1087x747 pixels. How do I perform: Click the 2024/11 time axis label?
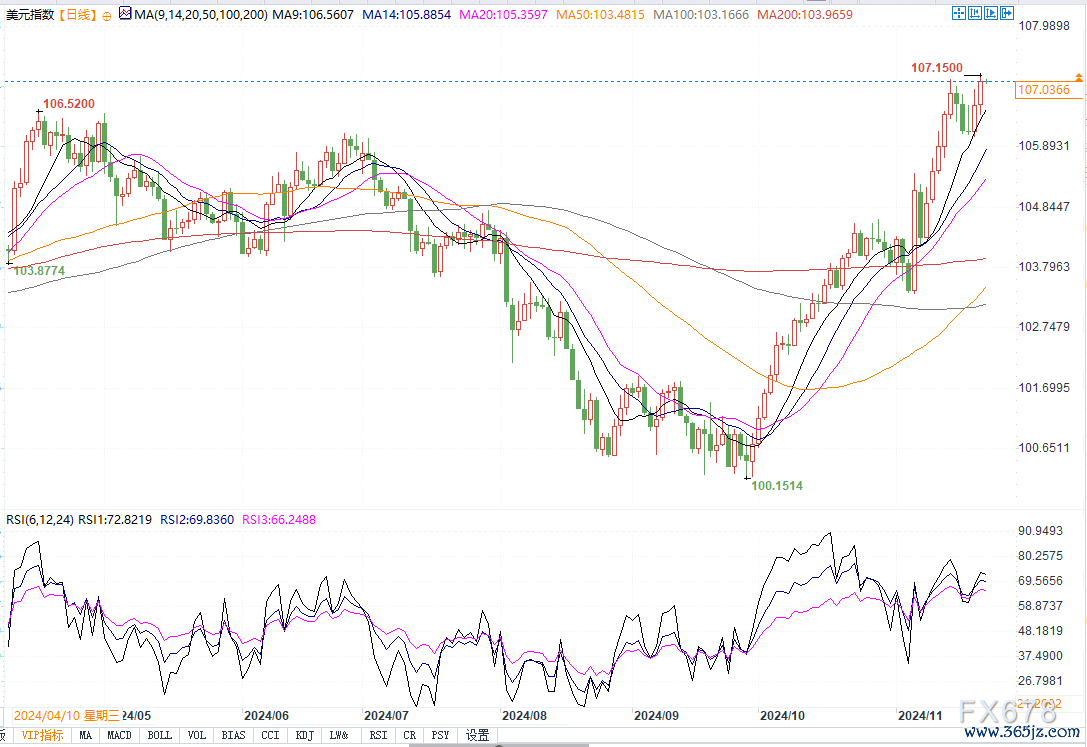pos(920,716)
